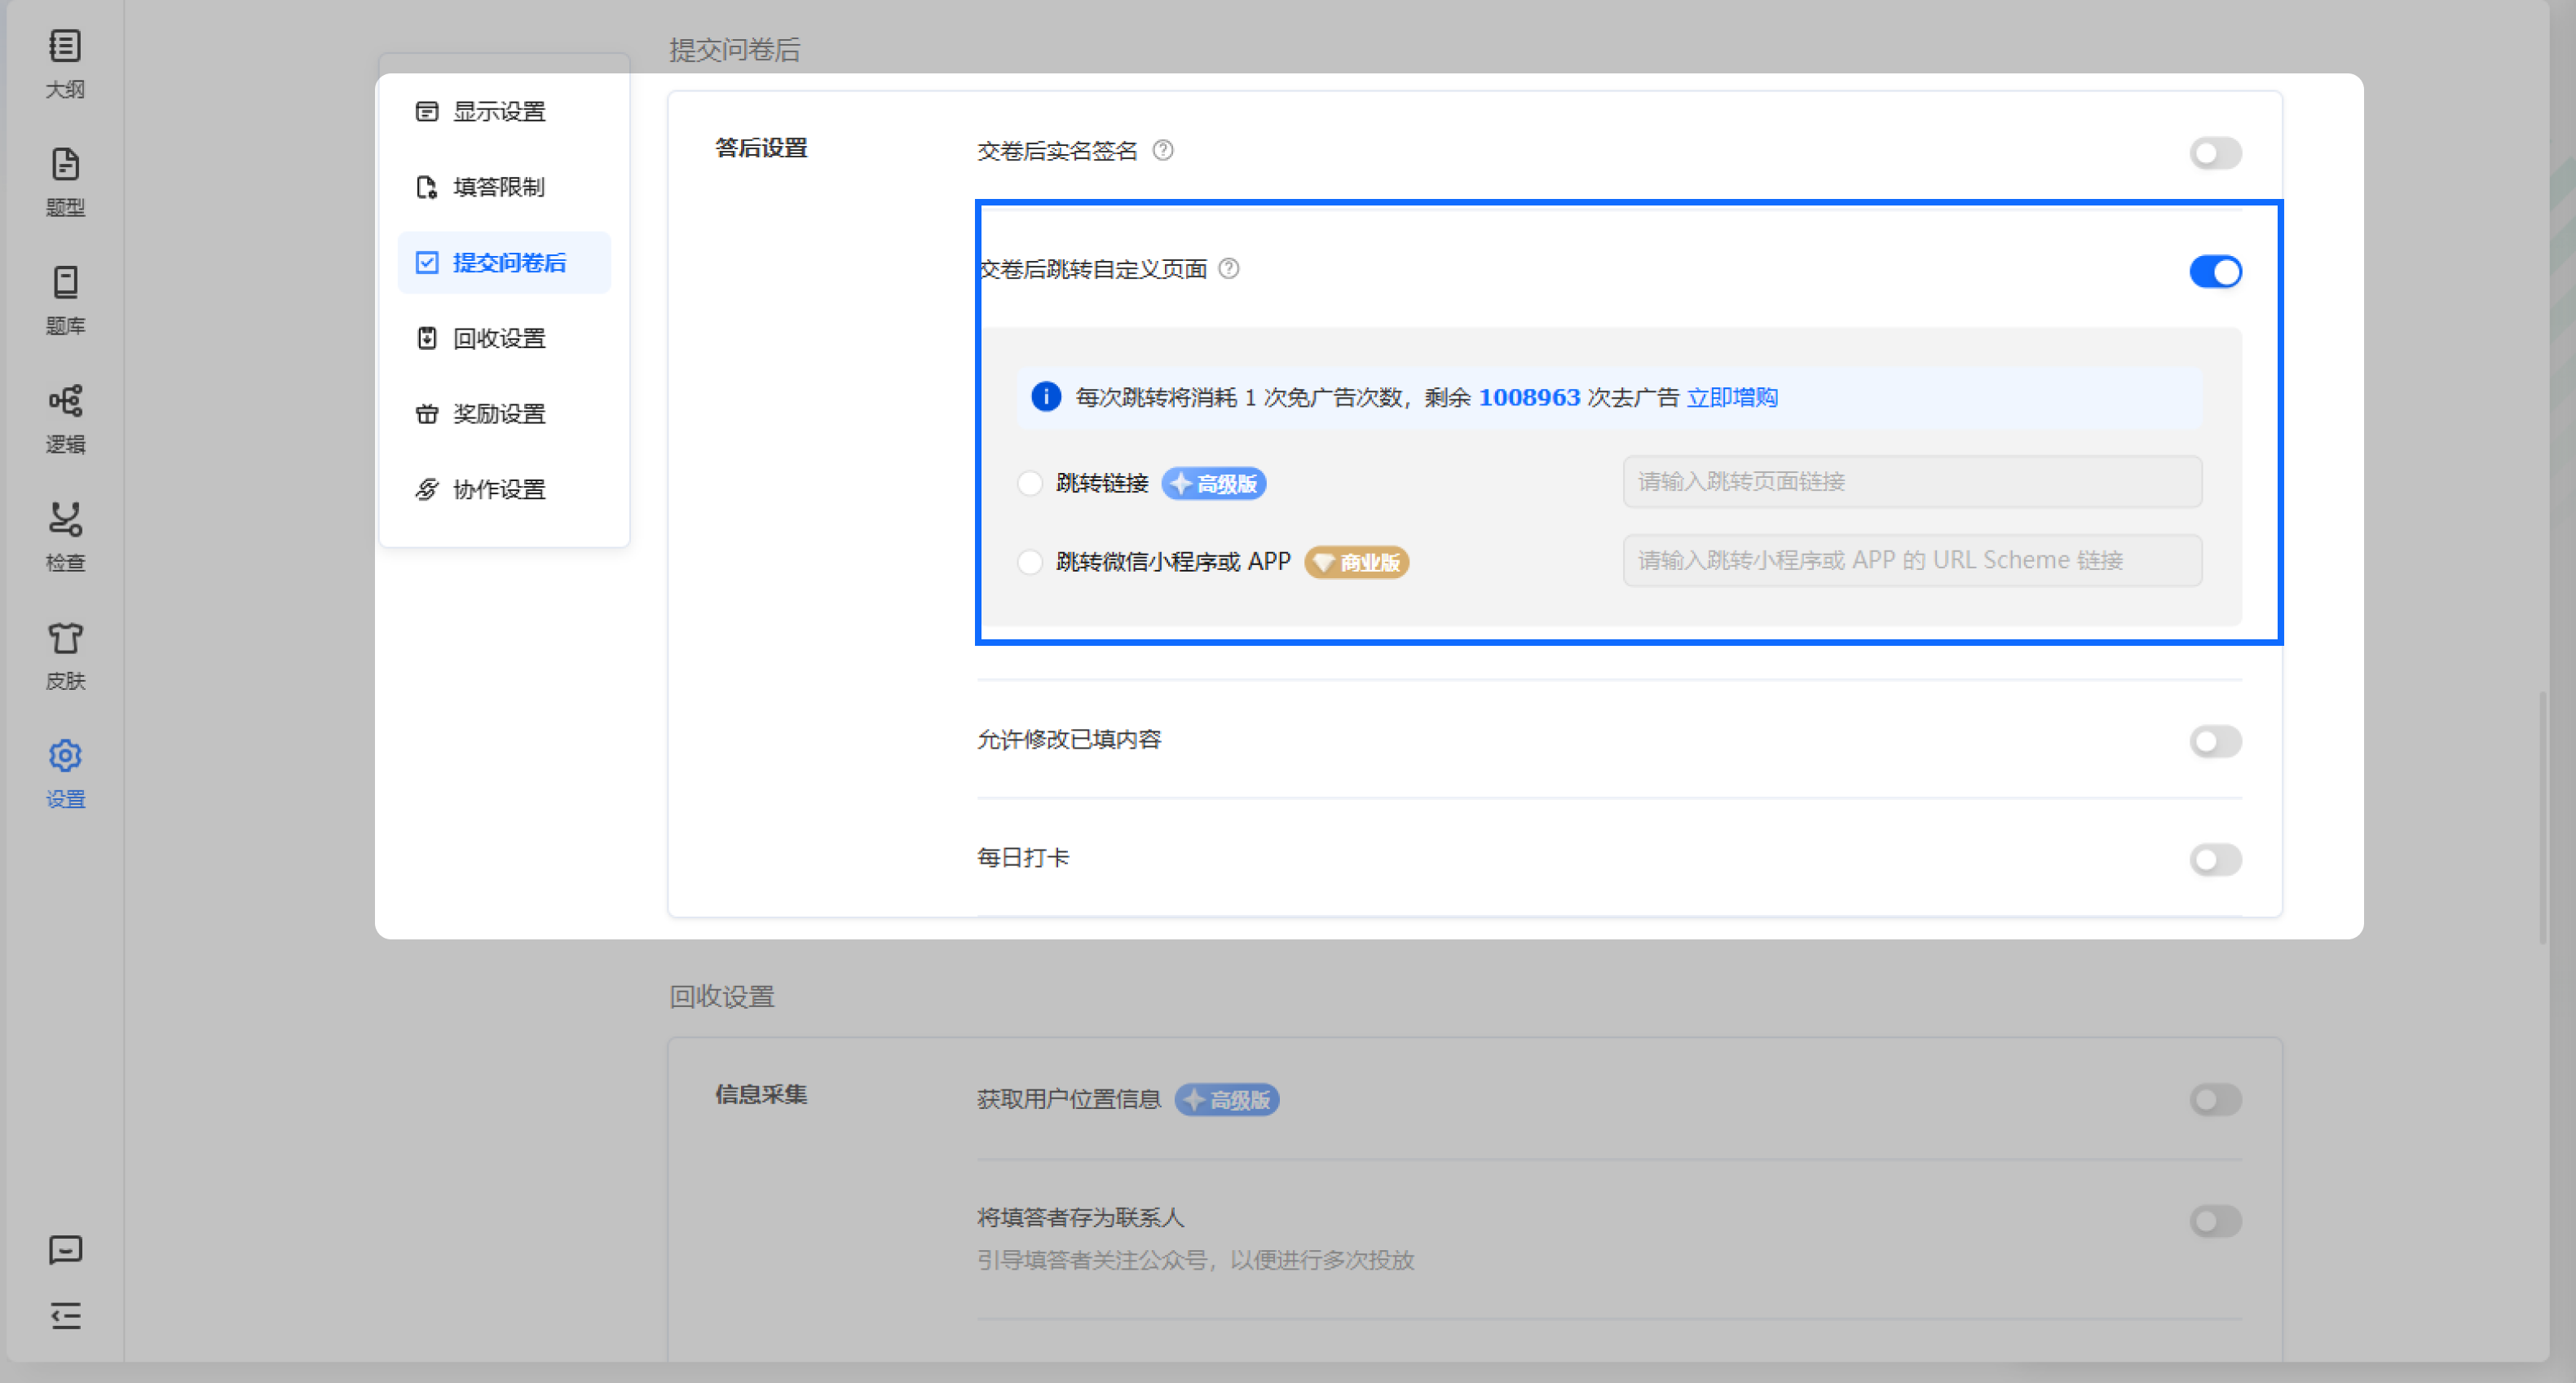Click the page vertical scrollbar
2576x1383 pixels.
click(2542, 817)
